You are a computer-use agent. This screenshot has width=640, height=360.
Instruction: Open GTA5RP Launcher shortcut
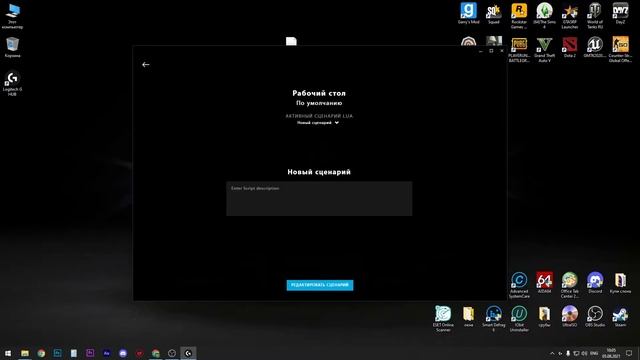[569, 16]
